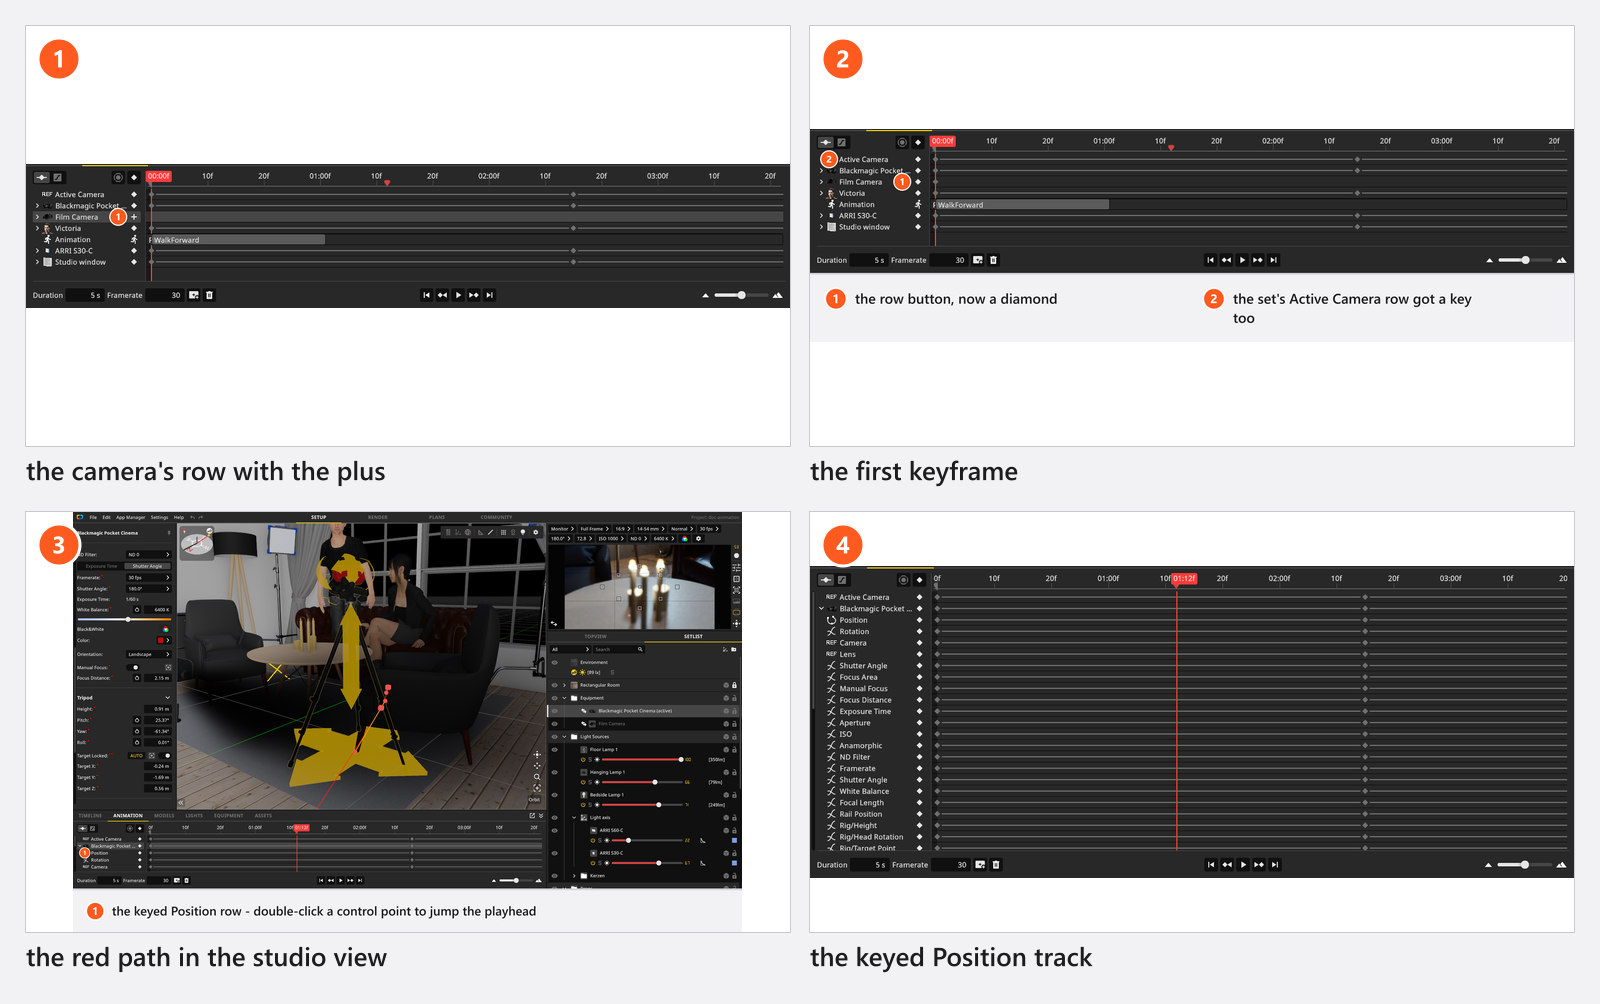This screenshot has height=1004, width=1600.
Task: Click the red Color swatch in screenshot 3
Action: 160,640
